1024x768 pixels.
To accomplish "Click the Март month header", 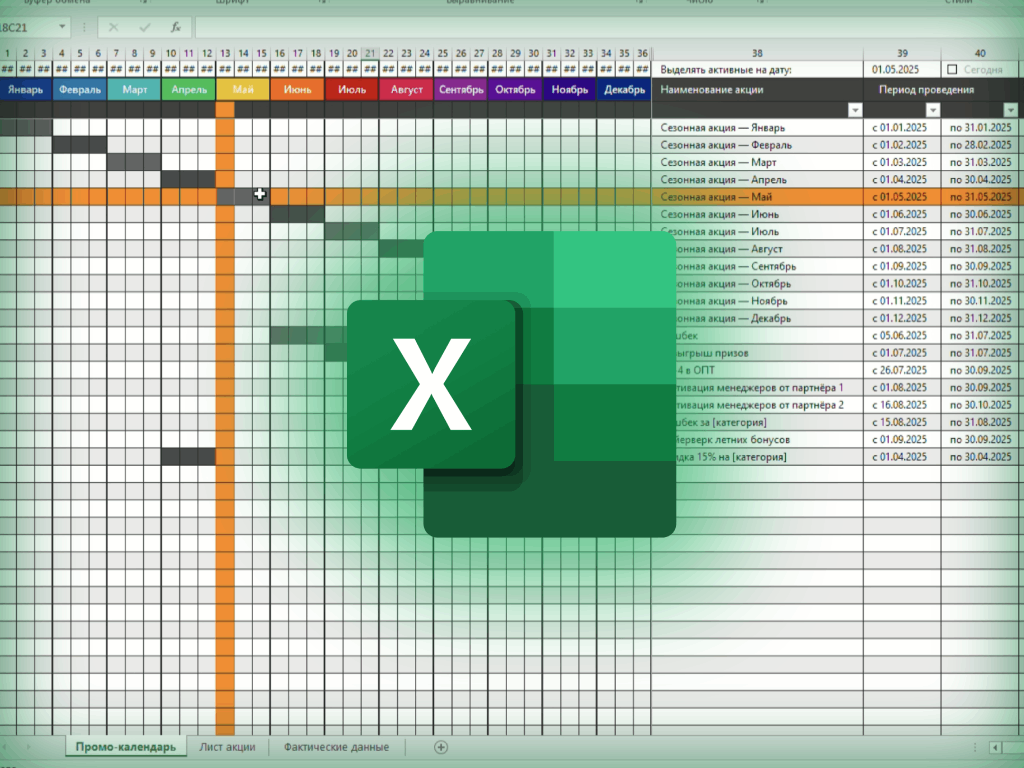I will tap(135, 89).
